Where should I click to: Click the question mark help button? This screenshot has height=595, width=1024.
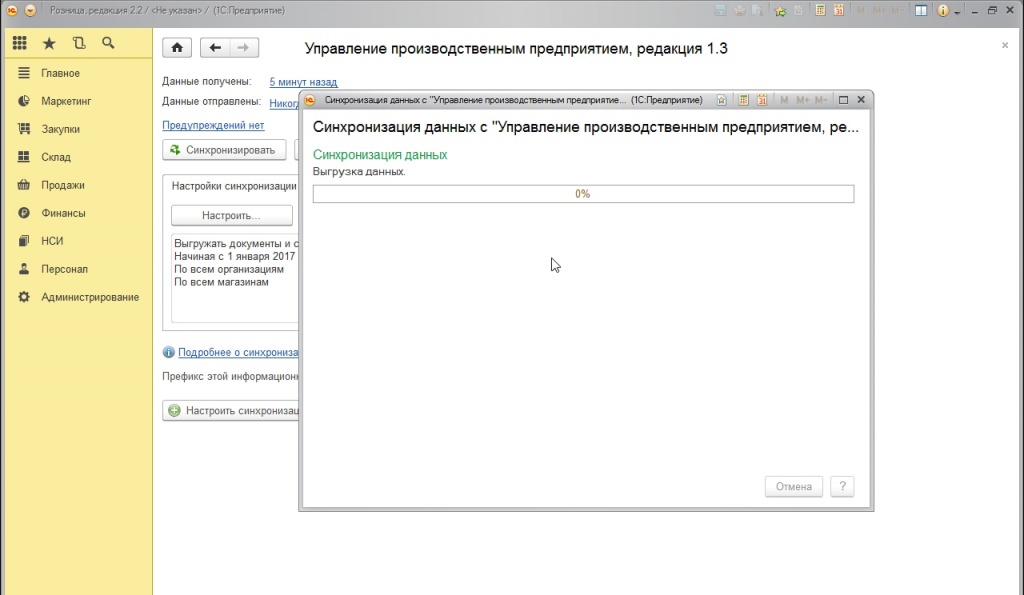tap(842, 487)
